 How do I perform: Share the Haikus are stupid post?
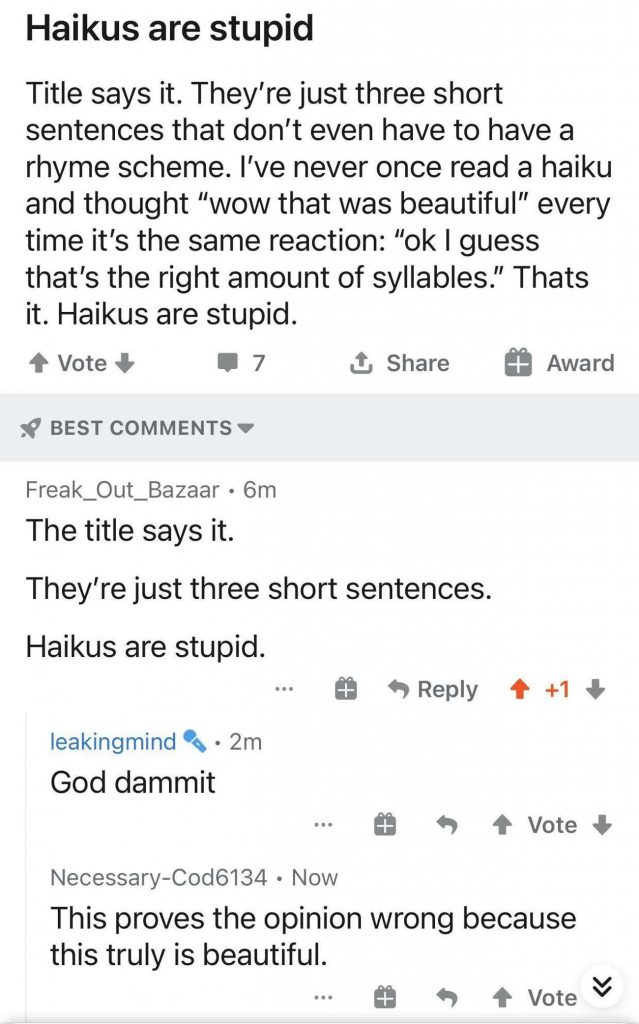coord(399,363)
